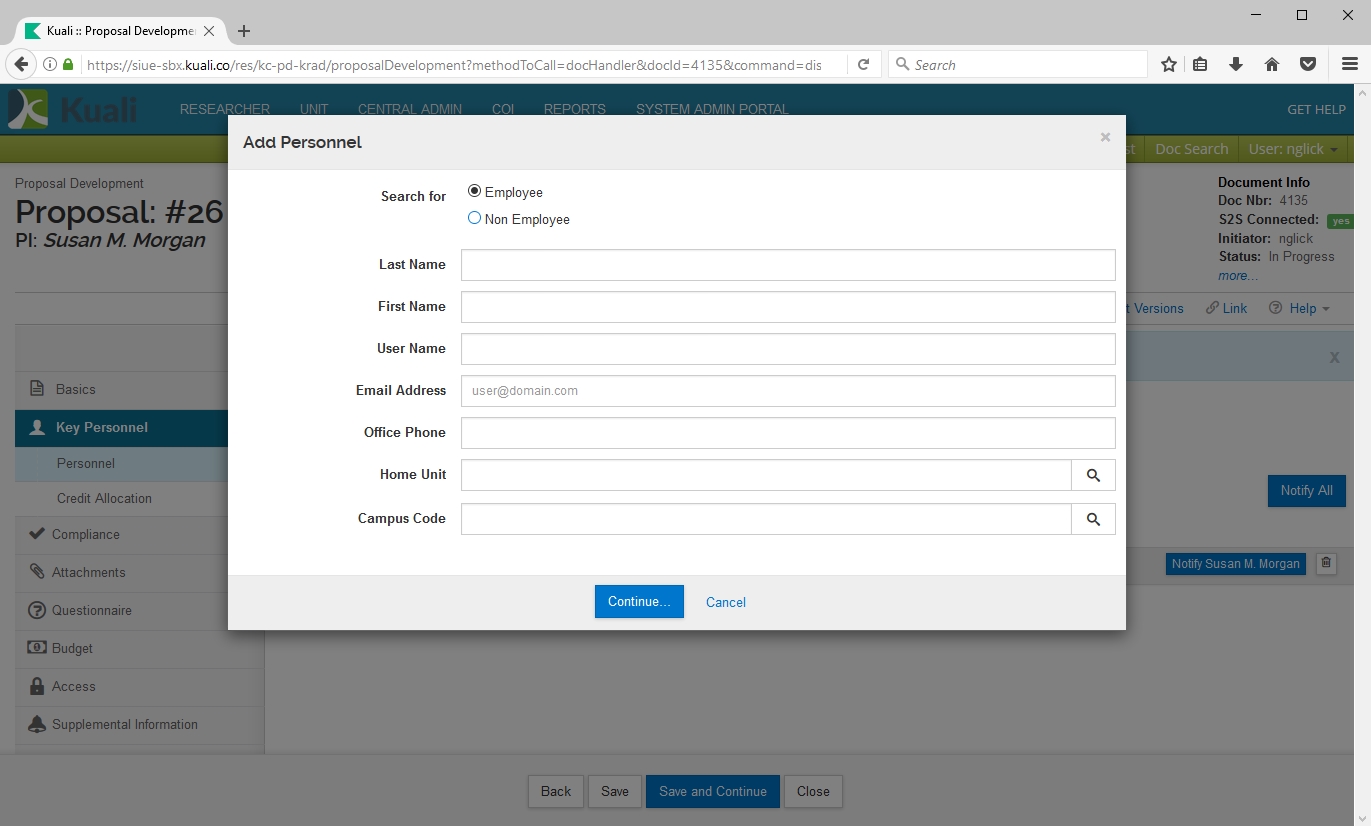1371x826 pixels.
Task: Open the Pocket icon in toolbar
Action: coord(1307,65)
